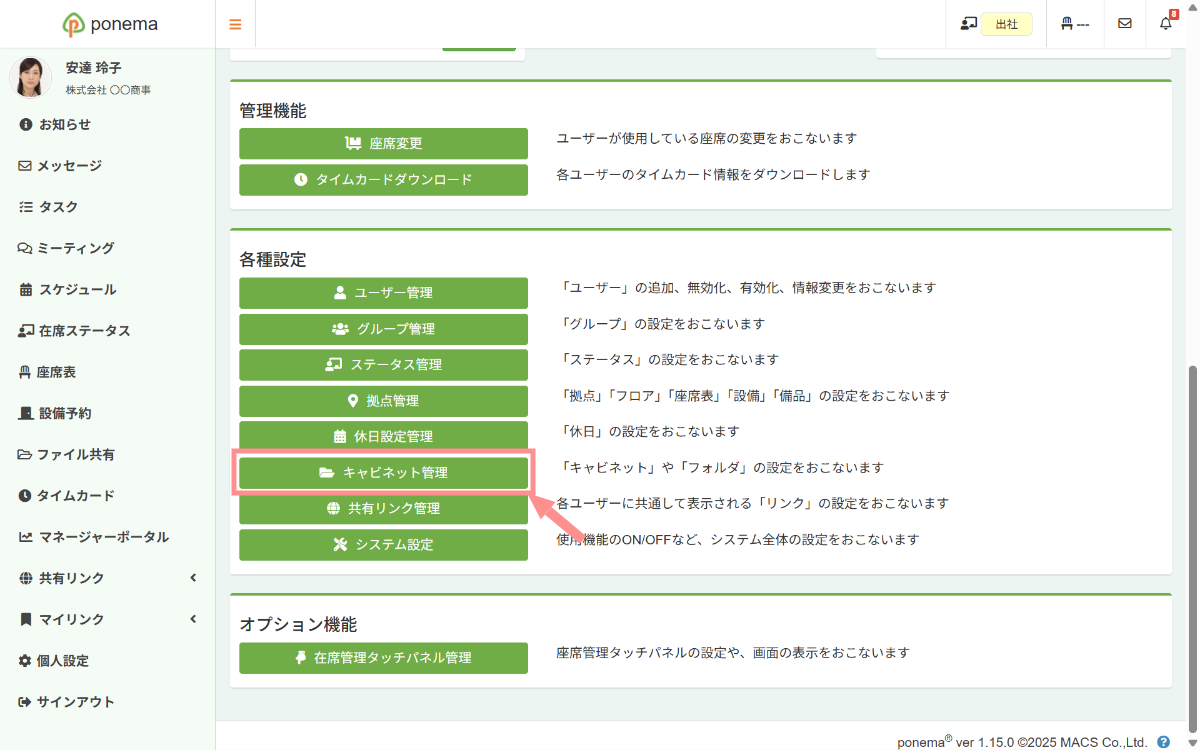Open the attendance status 出社 badge
Viewport: 1200px width, 750px height.
1006,24
